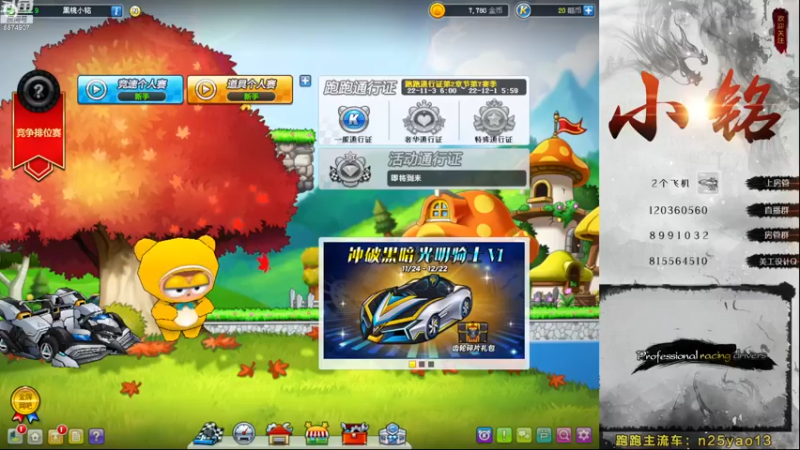Image resolution: width=800 pixels, height=450 pixels.
Task: Click the n25yao13 text at overlay bottom
Action: pyautogui.click(x=735, y=440)
